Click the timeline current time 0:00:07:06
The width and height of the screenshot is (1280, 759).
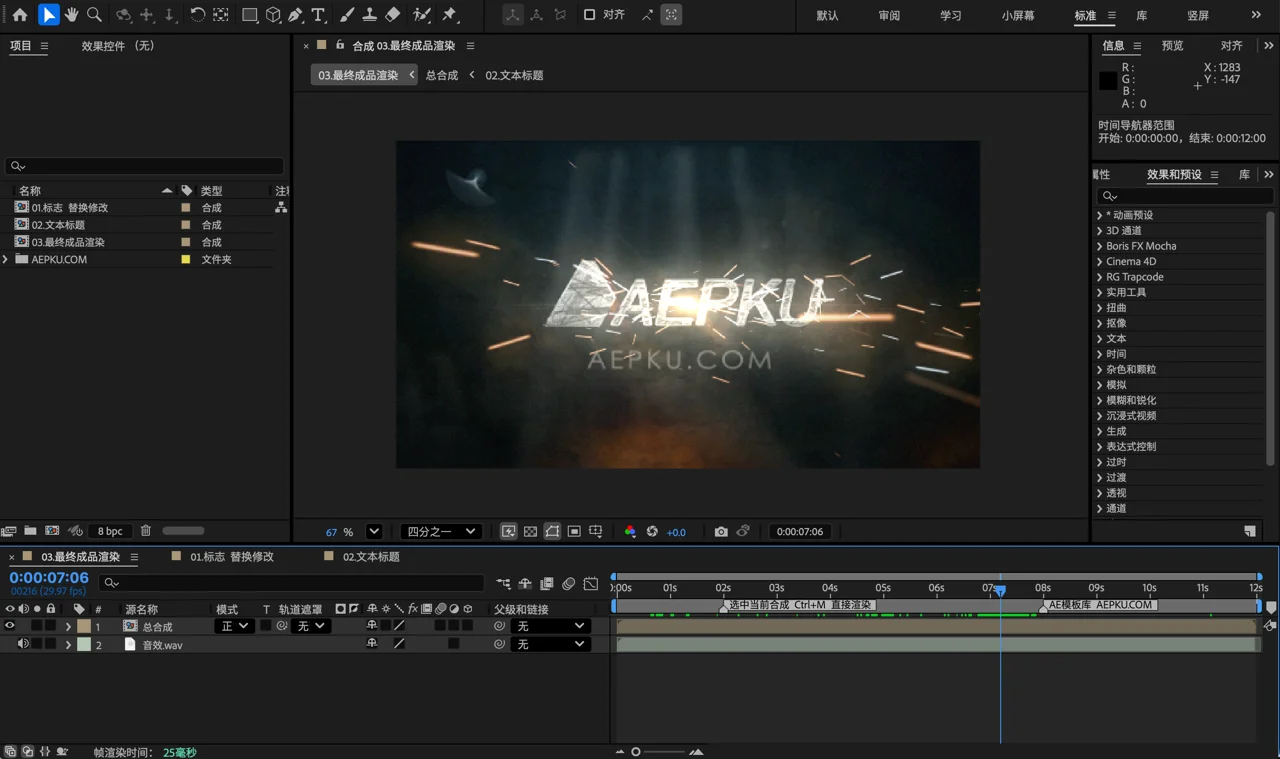[x=49, y=578]
